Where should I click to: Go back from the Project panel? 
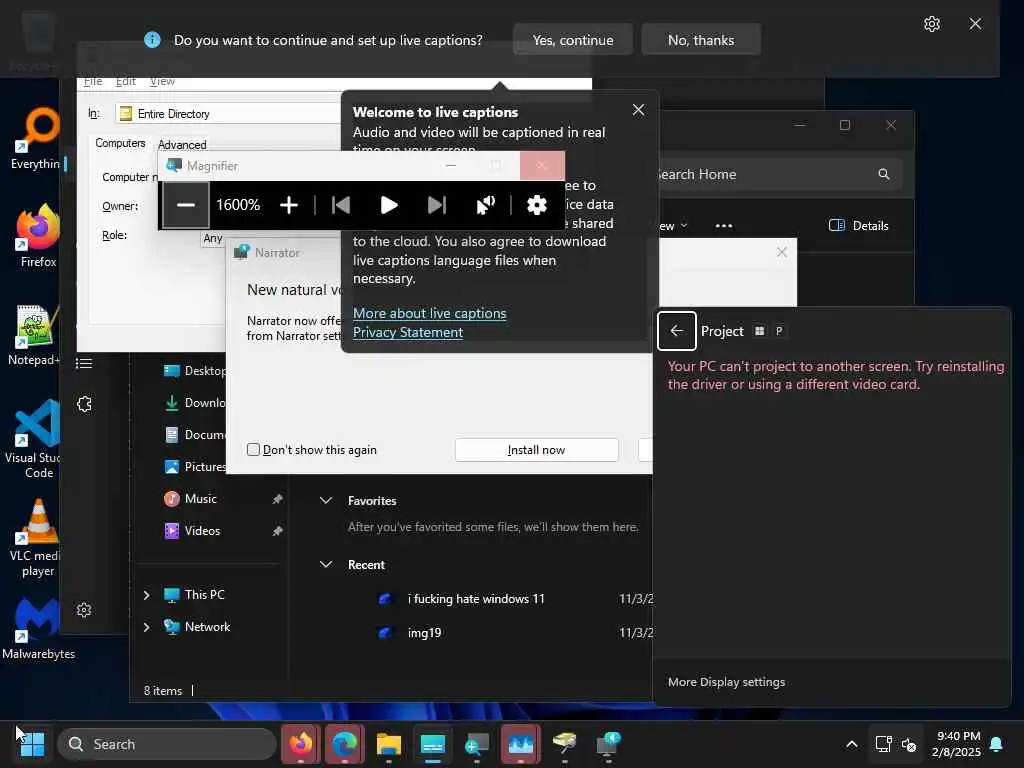click(x=677, y=331)
